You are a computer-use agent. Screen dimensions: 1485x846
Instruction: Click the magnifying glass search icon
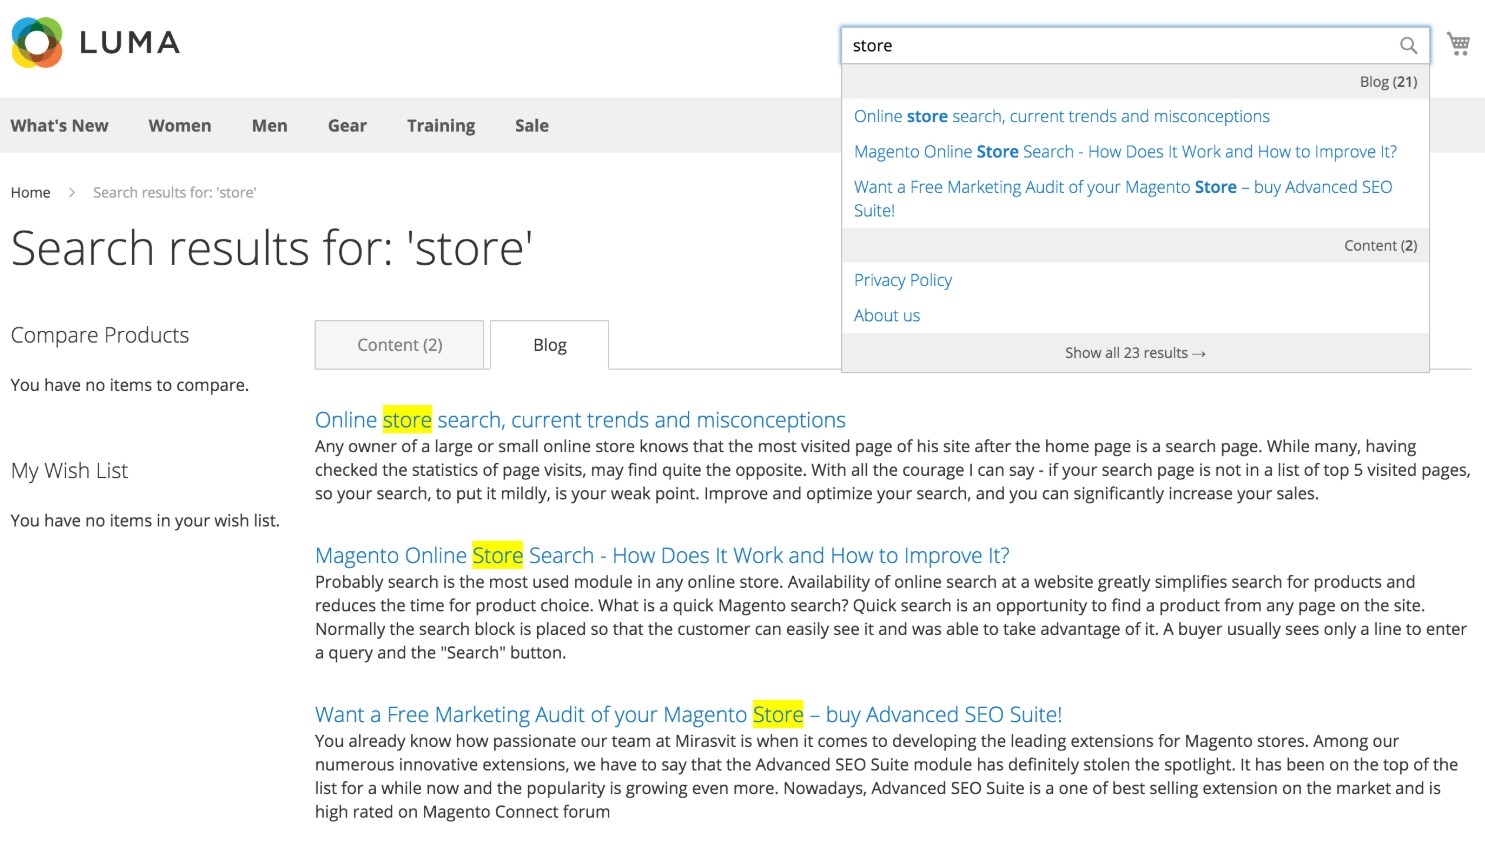click(1408, 45)
